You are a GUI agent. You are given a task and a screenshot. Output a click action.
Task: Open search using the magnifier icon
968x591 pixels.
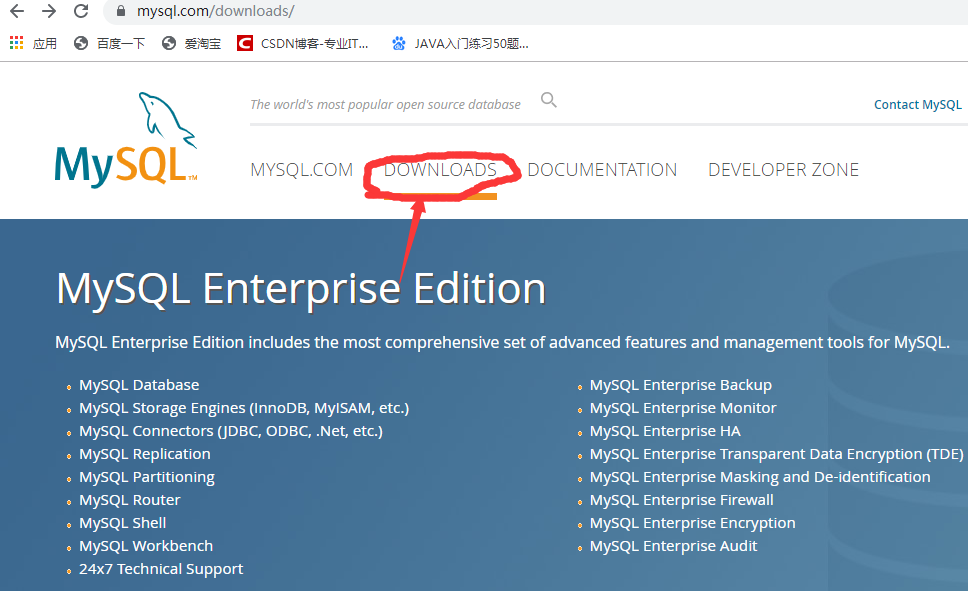pos(548,100)
